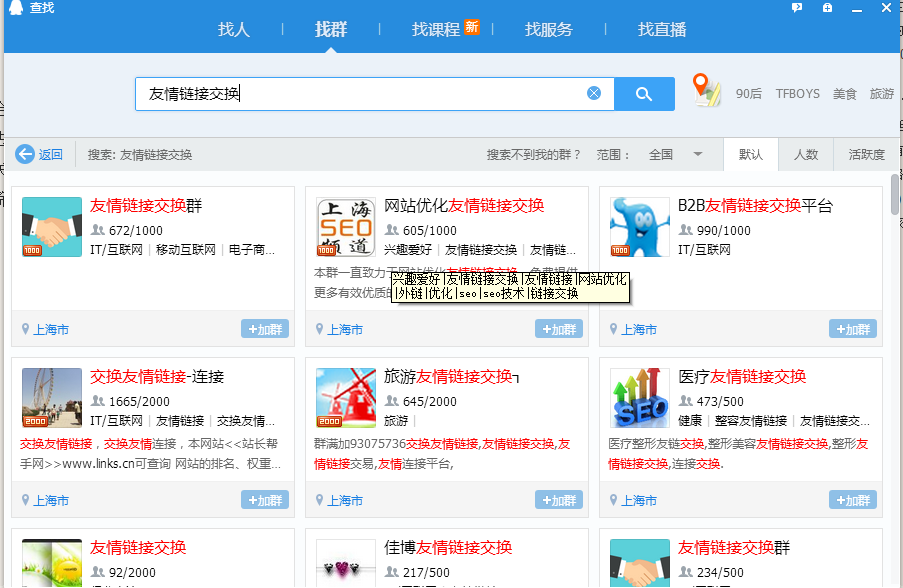The width and height of the screenshot is (903, 588).
Task: Click the blue magnifier search button
Action: point(644,94)
